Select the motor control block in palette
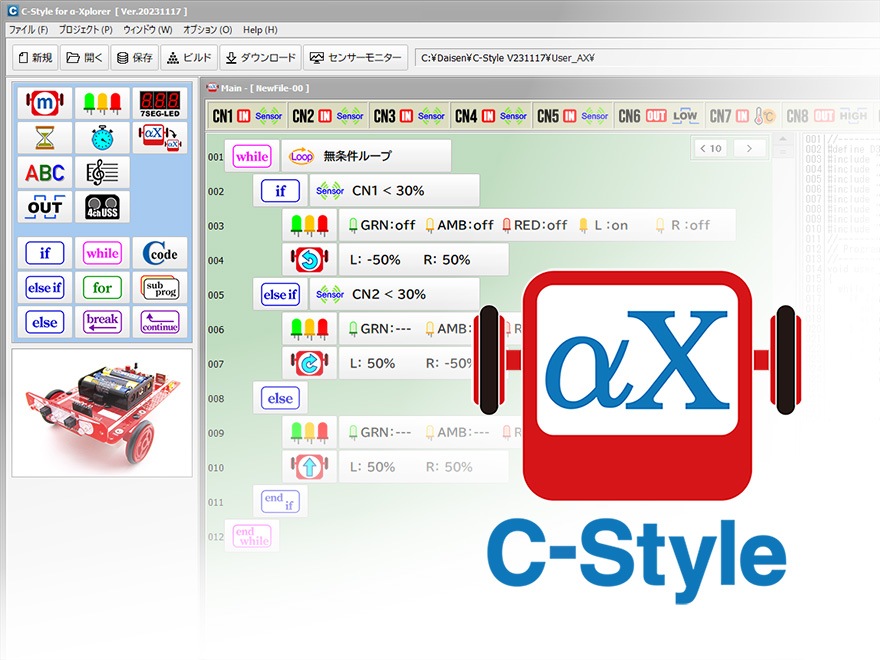 (44, 103)
